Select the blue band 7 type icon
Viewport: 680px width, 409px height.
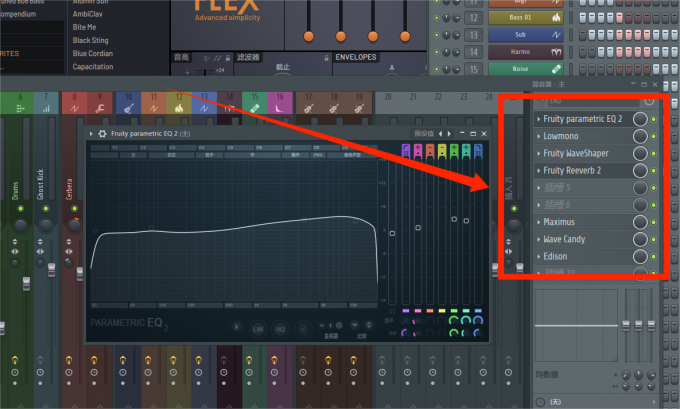pos(478,151)
